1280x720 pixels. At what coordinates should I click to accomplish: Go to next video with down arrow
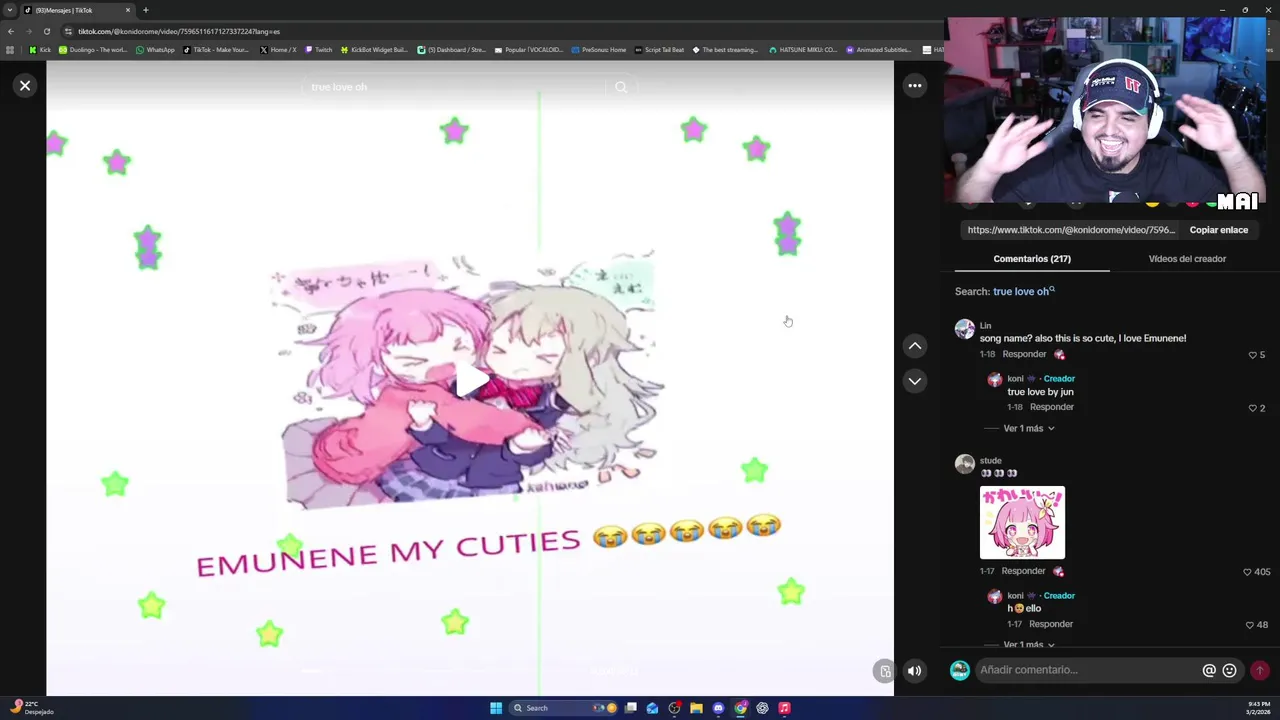click(x=914, y=381)
